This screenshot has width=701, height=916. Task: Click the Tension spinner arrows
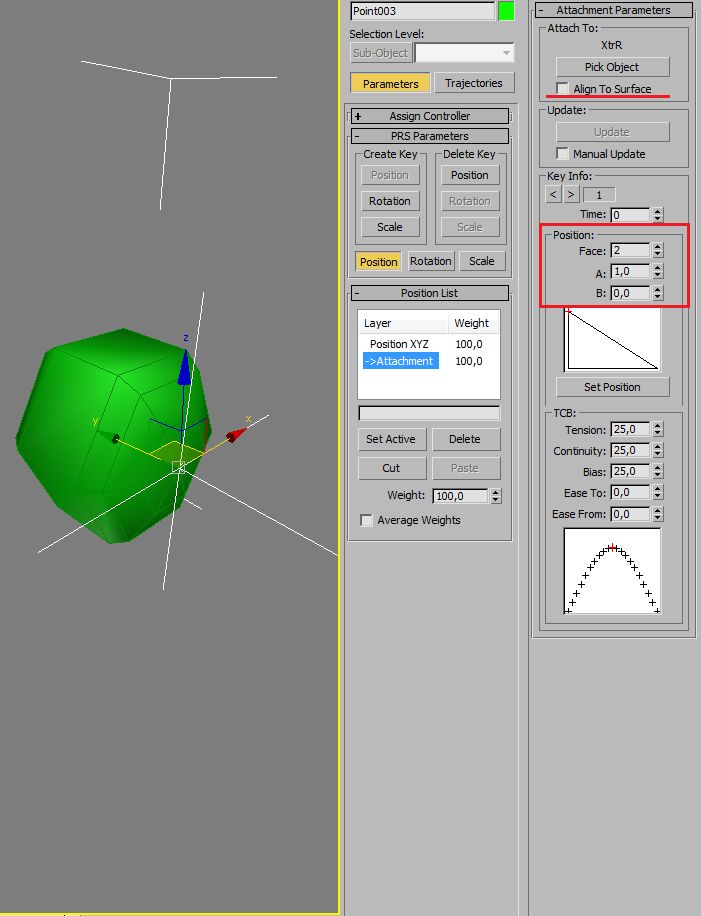(x=658, y=429)
